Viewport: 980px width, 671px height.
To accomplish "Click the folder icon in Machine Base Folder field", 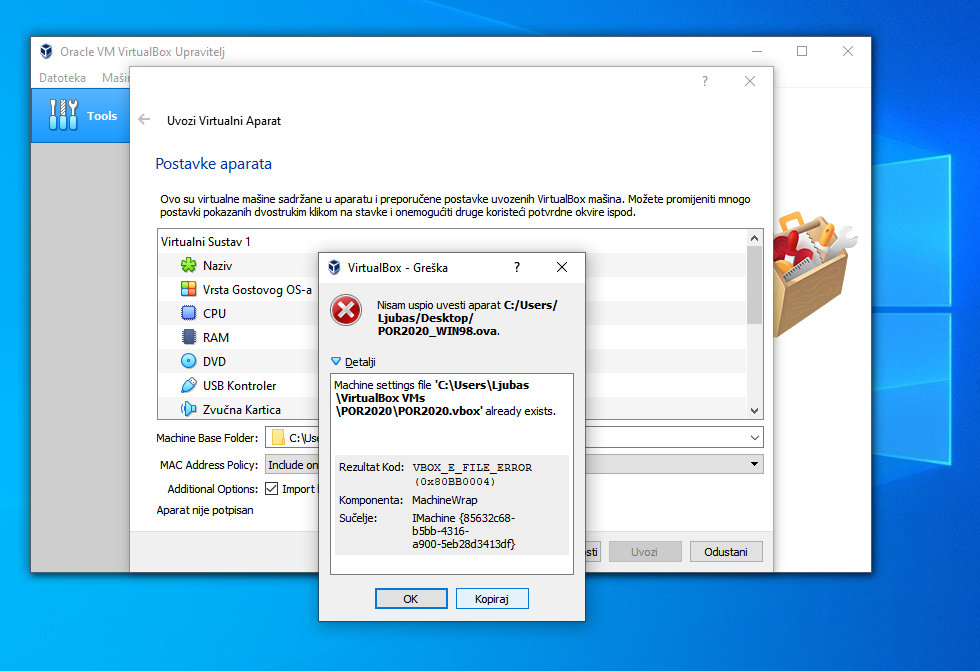I will 278,437.
